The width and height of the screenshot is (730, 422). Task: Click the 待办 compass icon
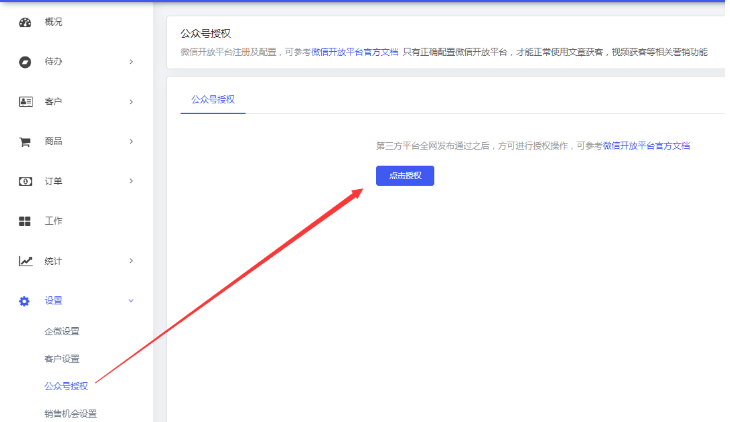click(25, 62)
